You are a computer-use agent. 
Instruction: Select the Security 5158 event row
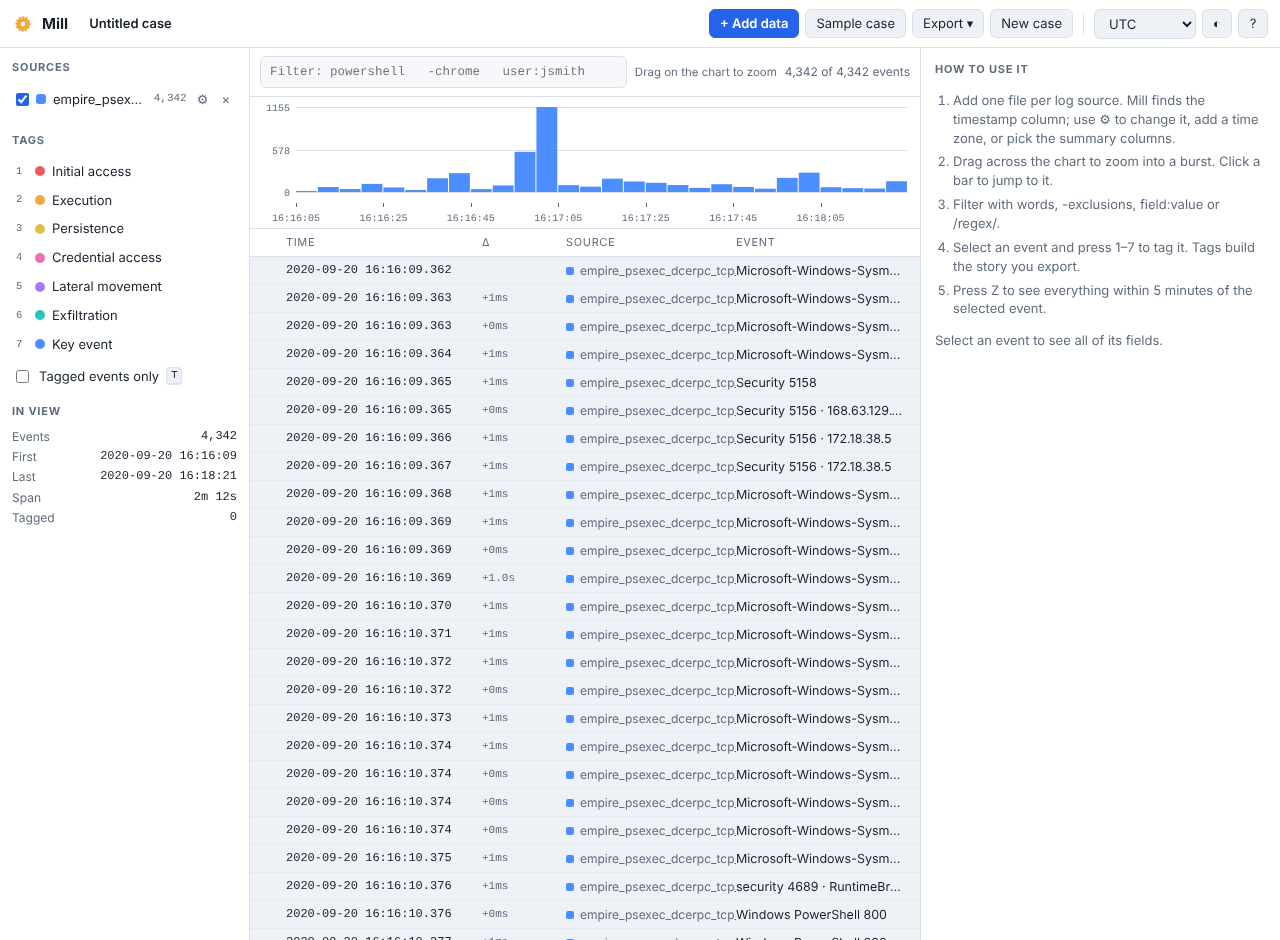[x=585, y=382]
